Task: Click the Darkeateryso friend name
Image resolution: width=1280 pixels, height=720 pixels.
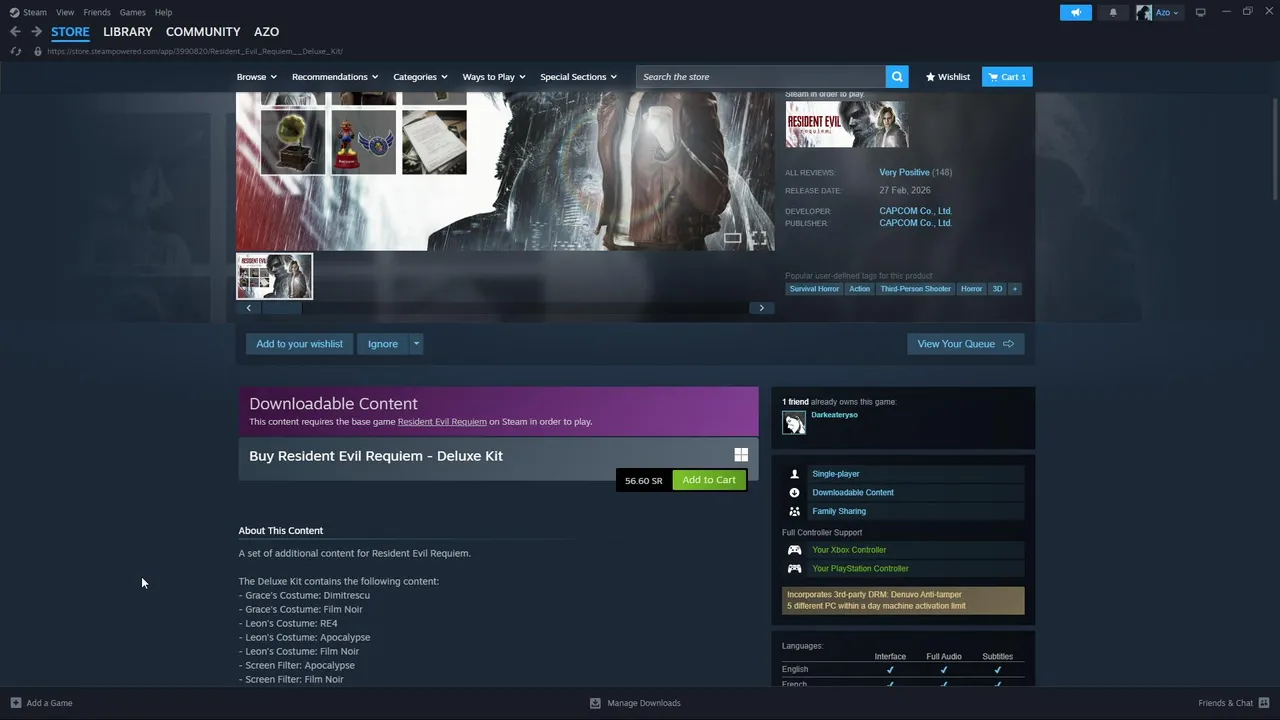Action: [x=834, y=415]
